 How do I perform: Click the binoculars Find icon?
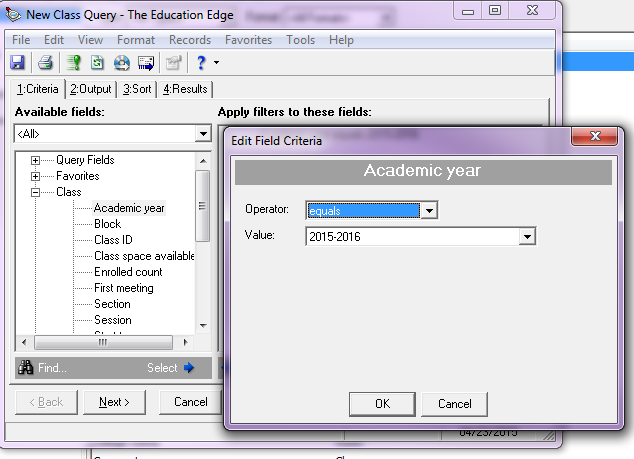26,368
